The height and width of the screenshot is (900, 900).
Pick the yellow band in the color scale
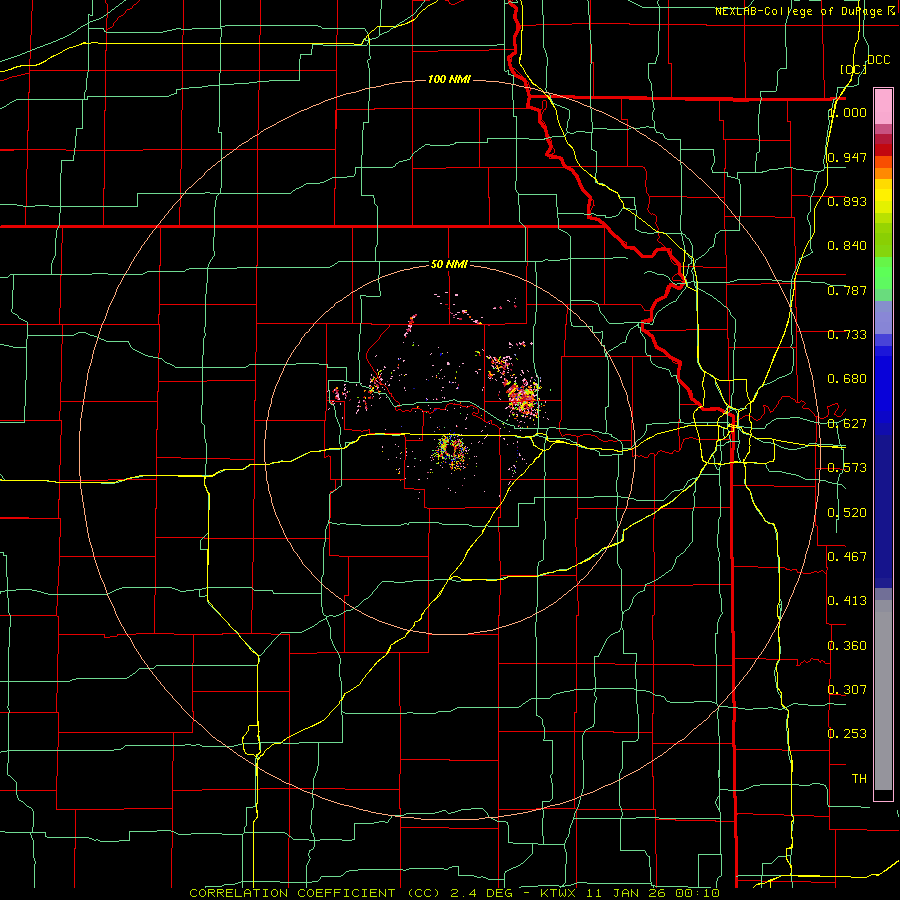(x=883, y=196)
